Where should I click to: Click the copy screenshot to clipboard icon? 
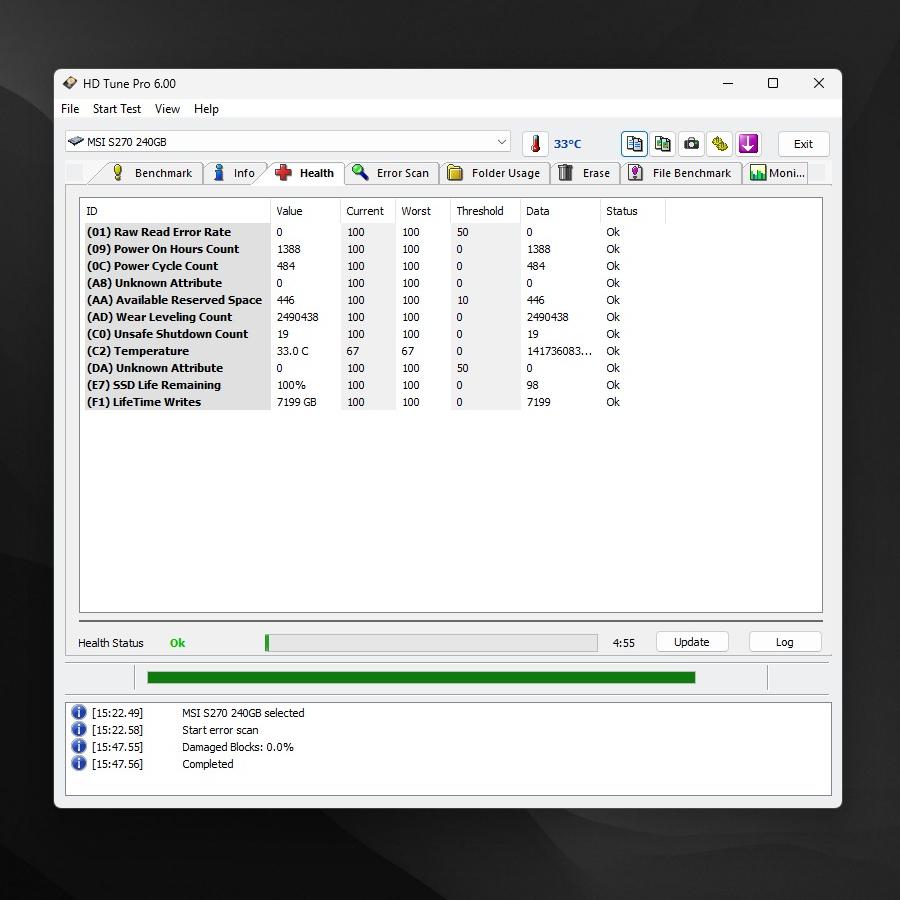(662, 144)
